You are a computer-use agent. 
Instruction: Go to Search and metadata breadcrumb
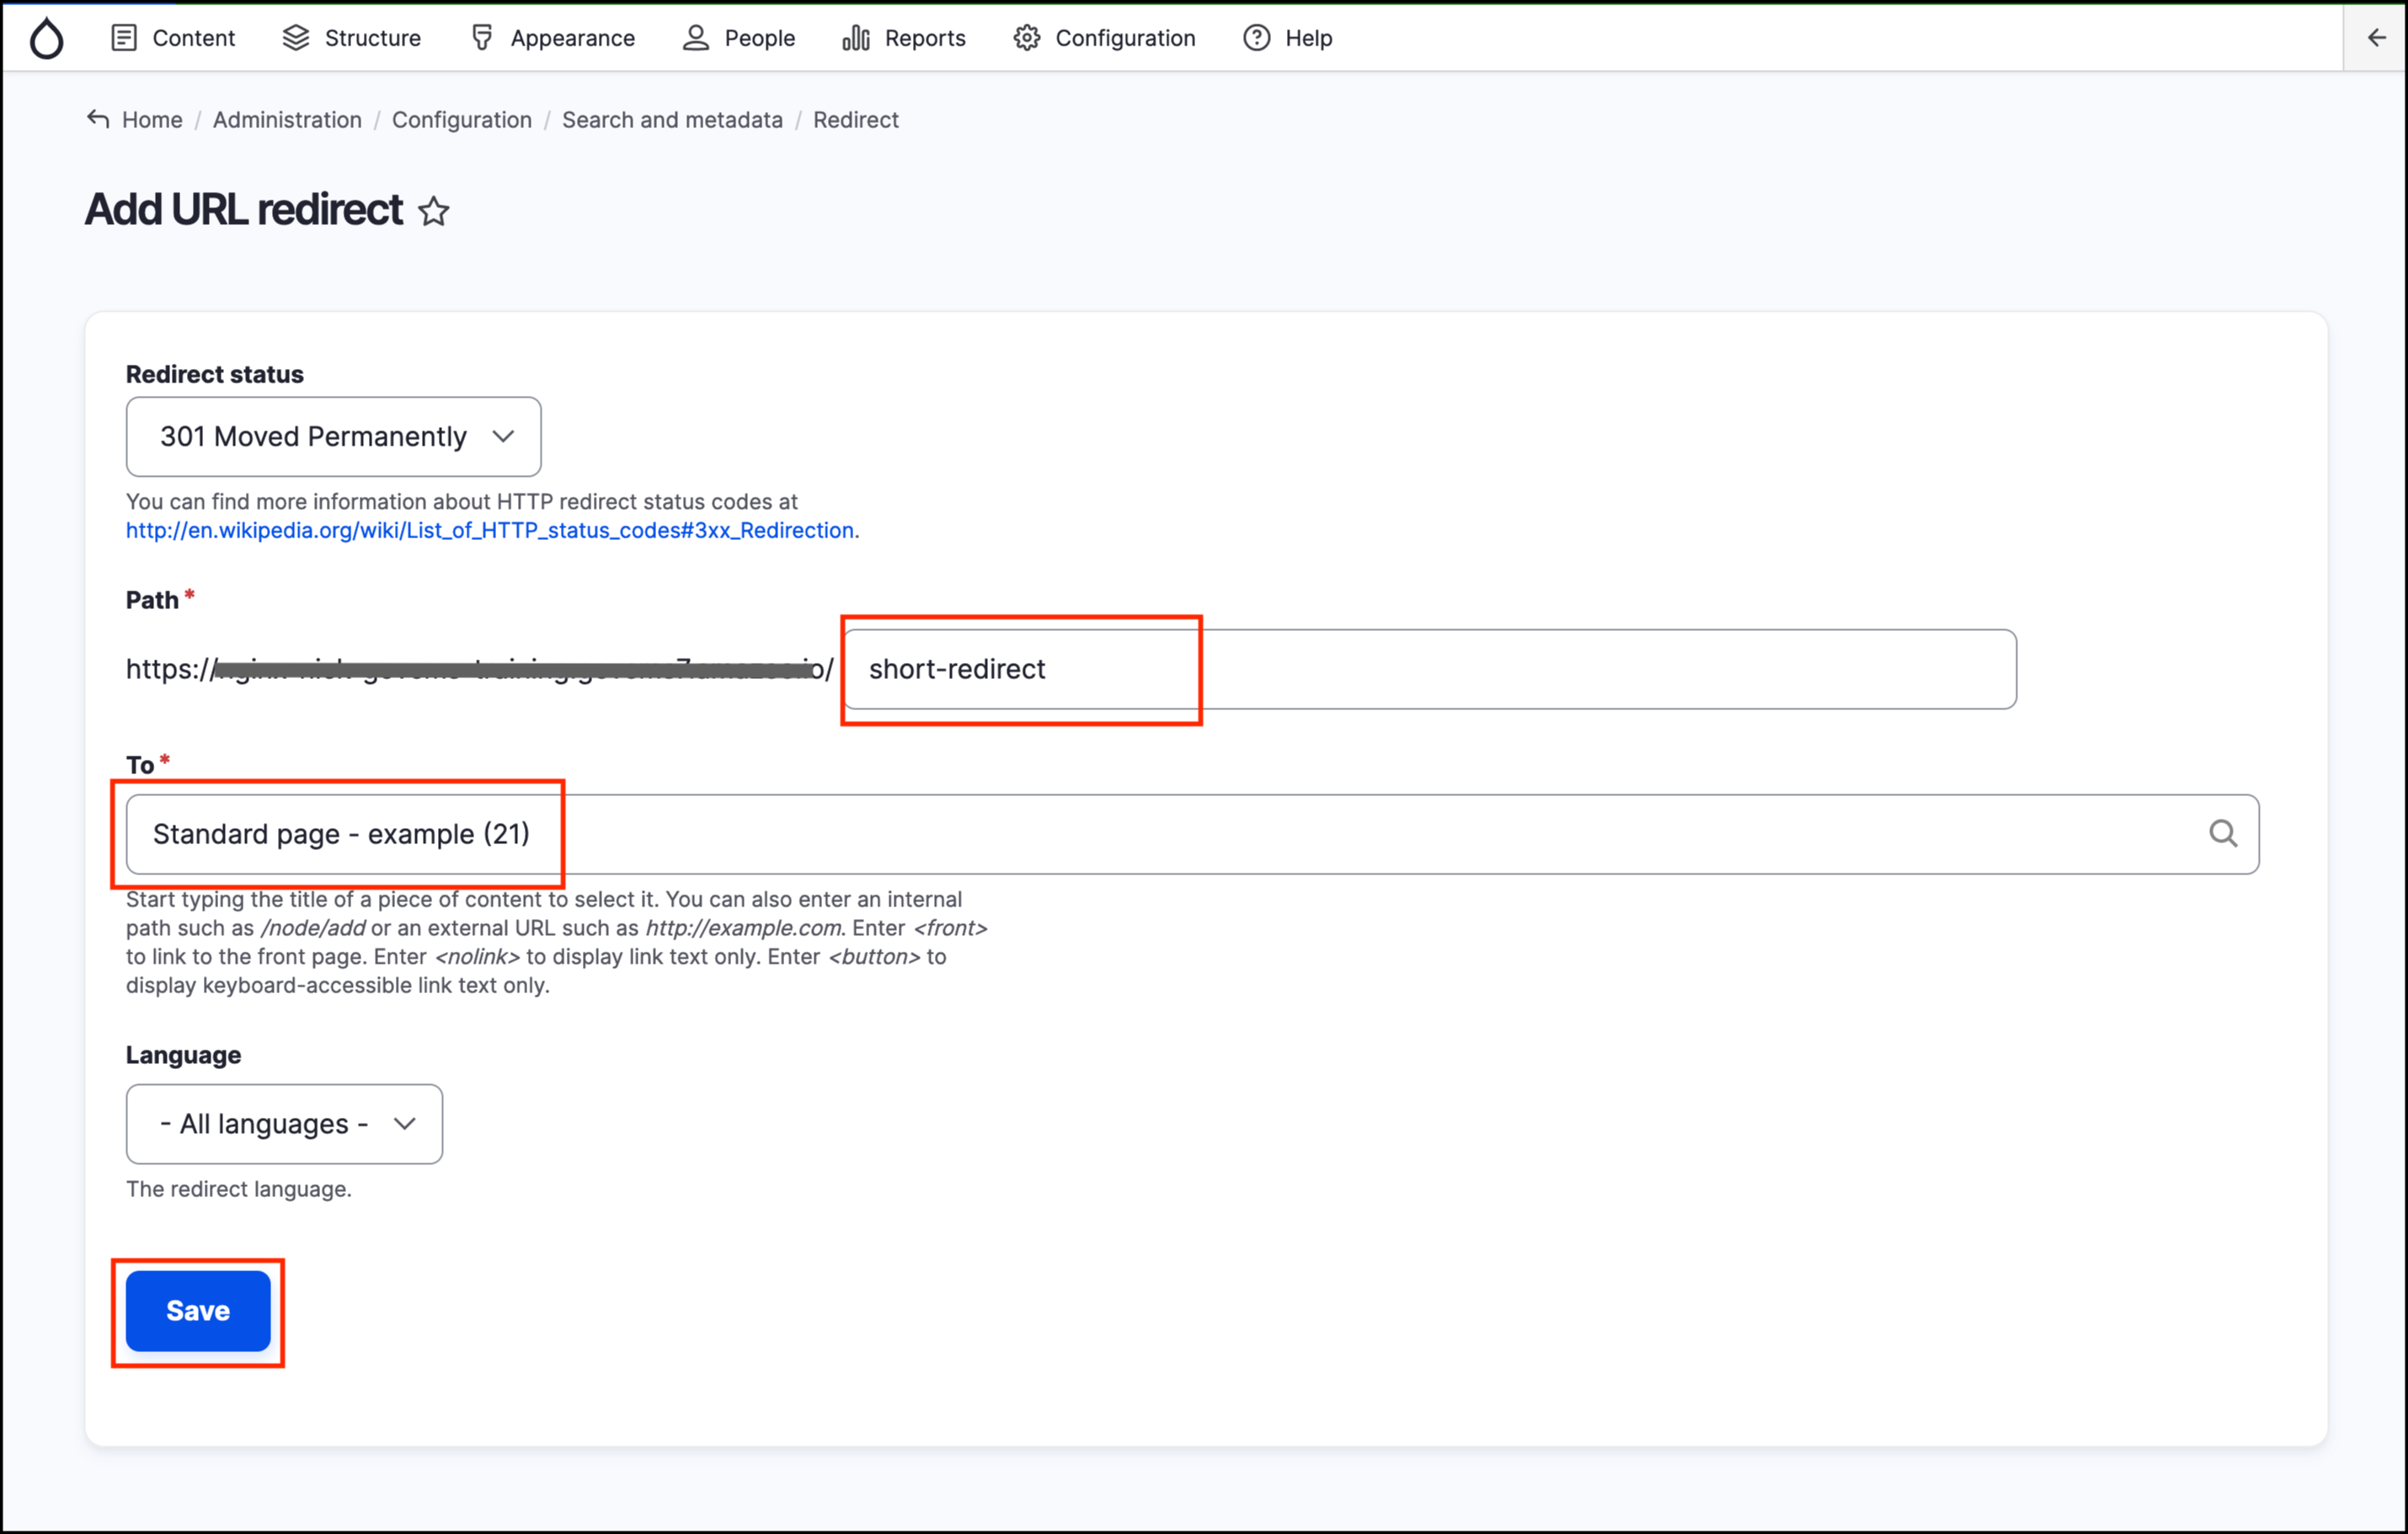click(672, 120)
